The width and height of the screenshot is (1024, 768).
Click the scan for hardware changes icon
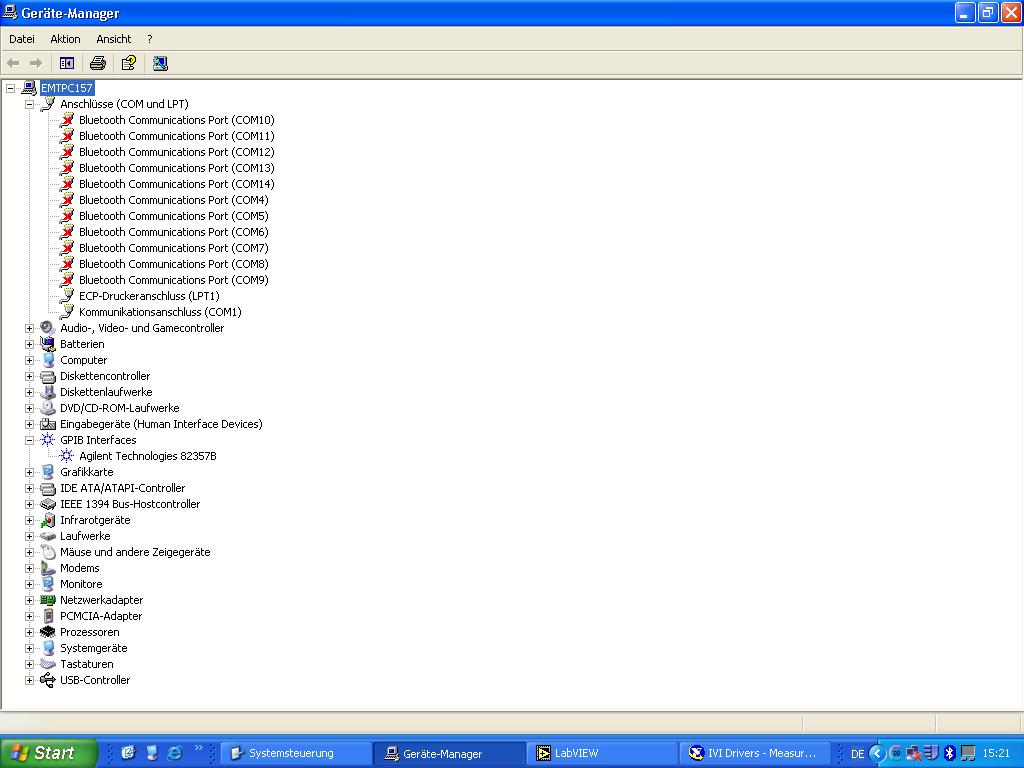[x=160, y=63]
